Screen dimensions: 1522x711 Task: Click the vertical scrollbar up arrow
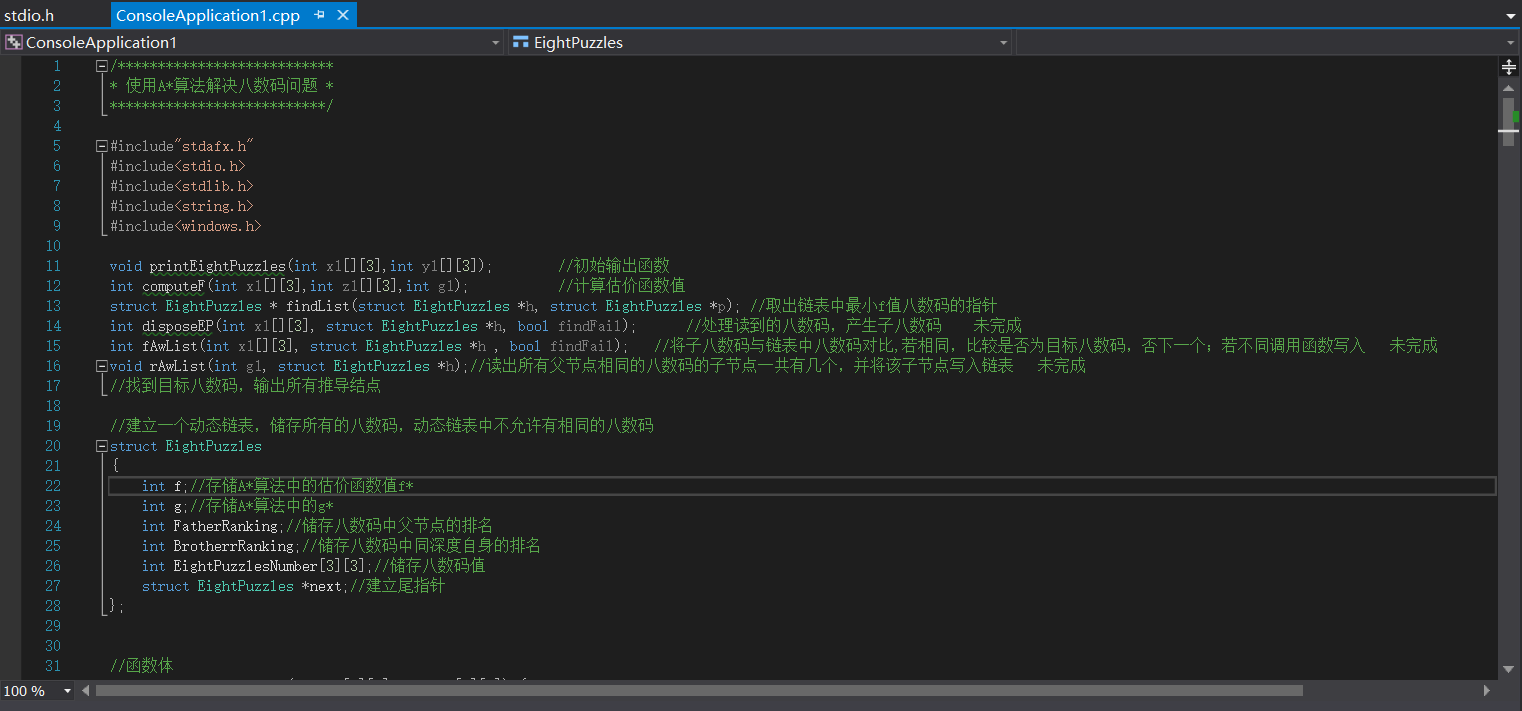click(1509, 88)
